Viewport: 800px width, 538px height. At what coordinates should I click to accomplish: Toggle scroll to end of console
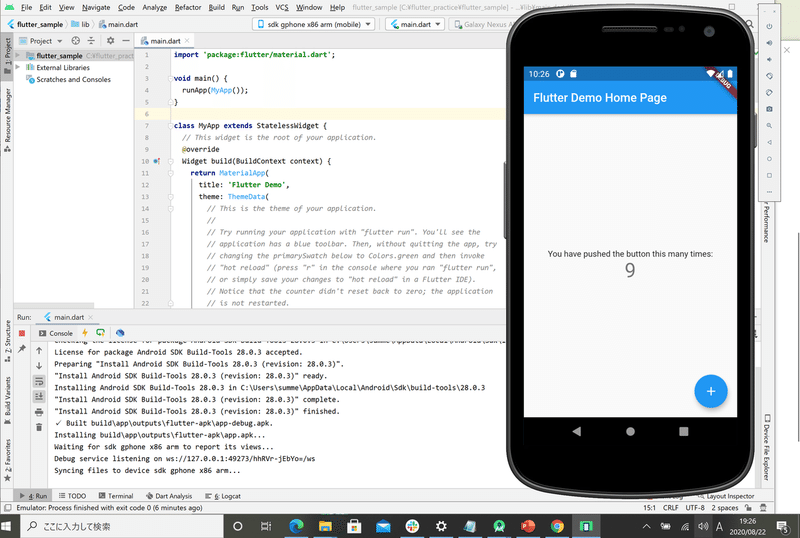[39, 396]
